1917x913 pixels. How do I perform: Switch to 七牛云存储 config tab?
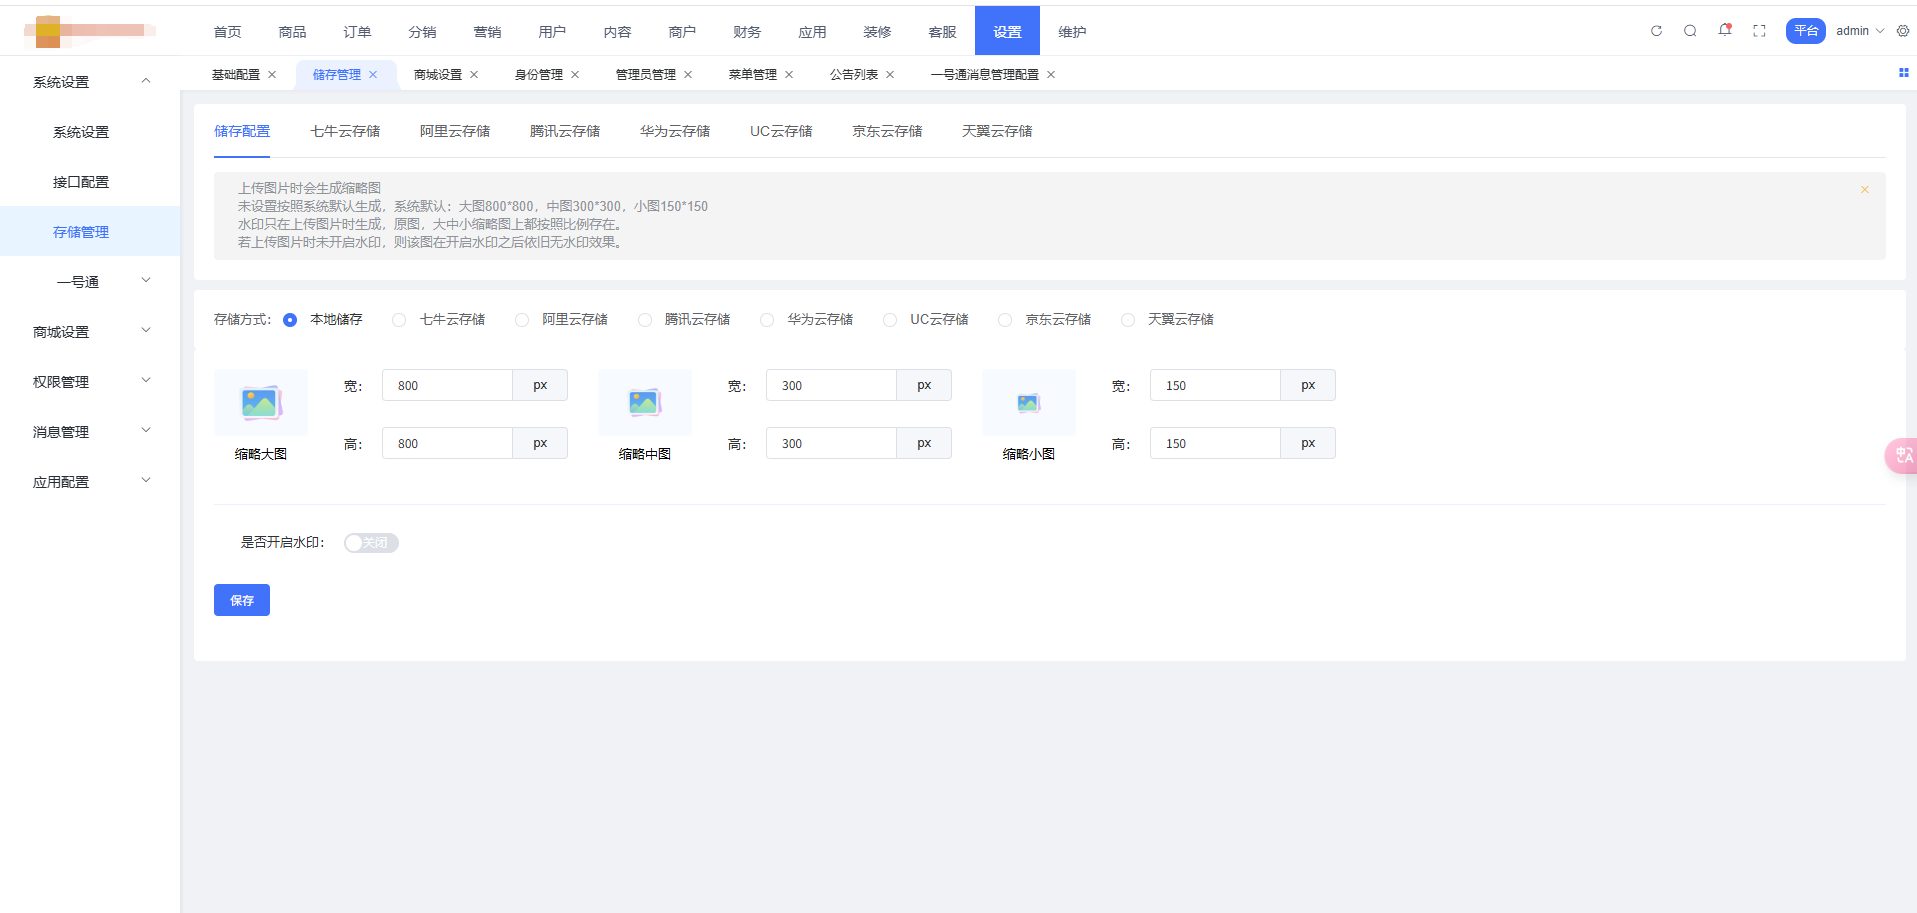pos(345,132)
